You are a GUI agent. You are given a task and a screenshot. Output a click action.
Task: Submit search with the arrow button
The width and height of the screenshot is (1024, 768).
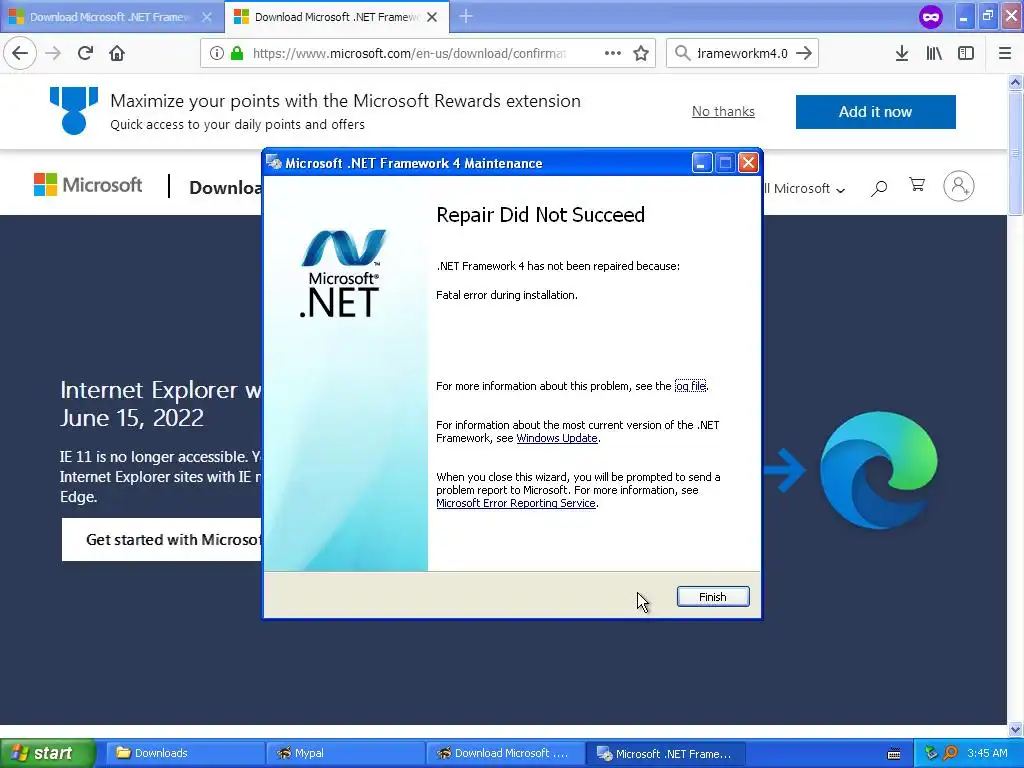point(804,53)
